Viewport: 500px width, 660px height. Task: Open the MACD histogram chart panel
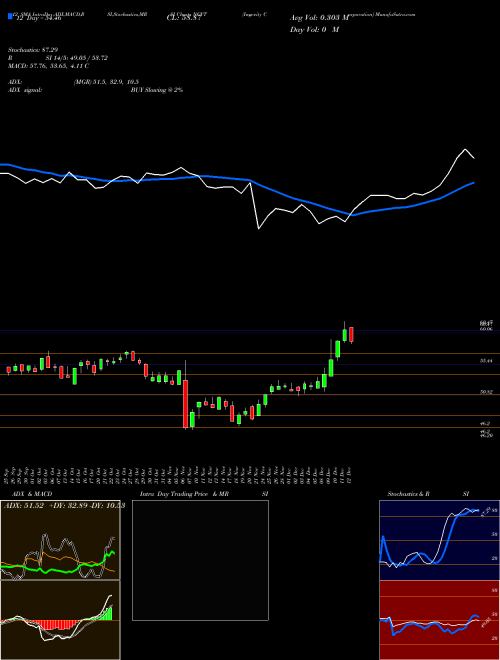[60, 620]
